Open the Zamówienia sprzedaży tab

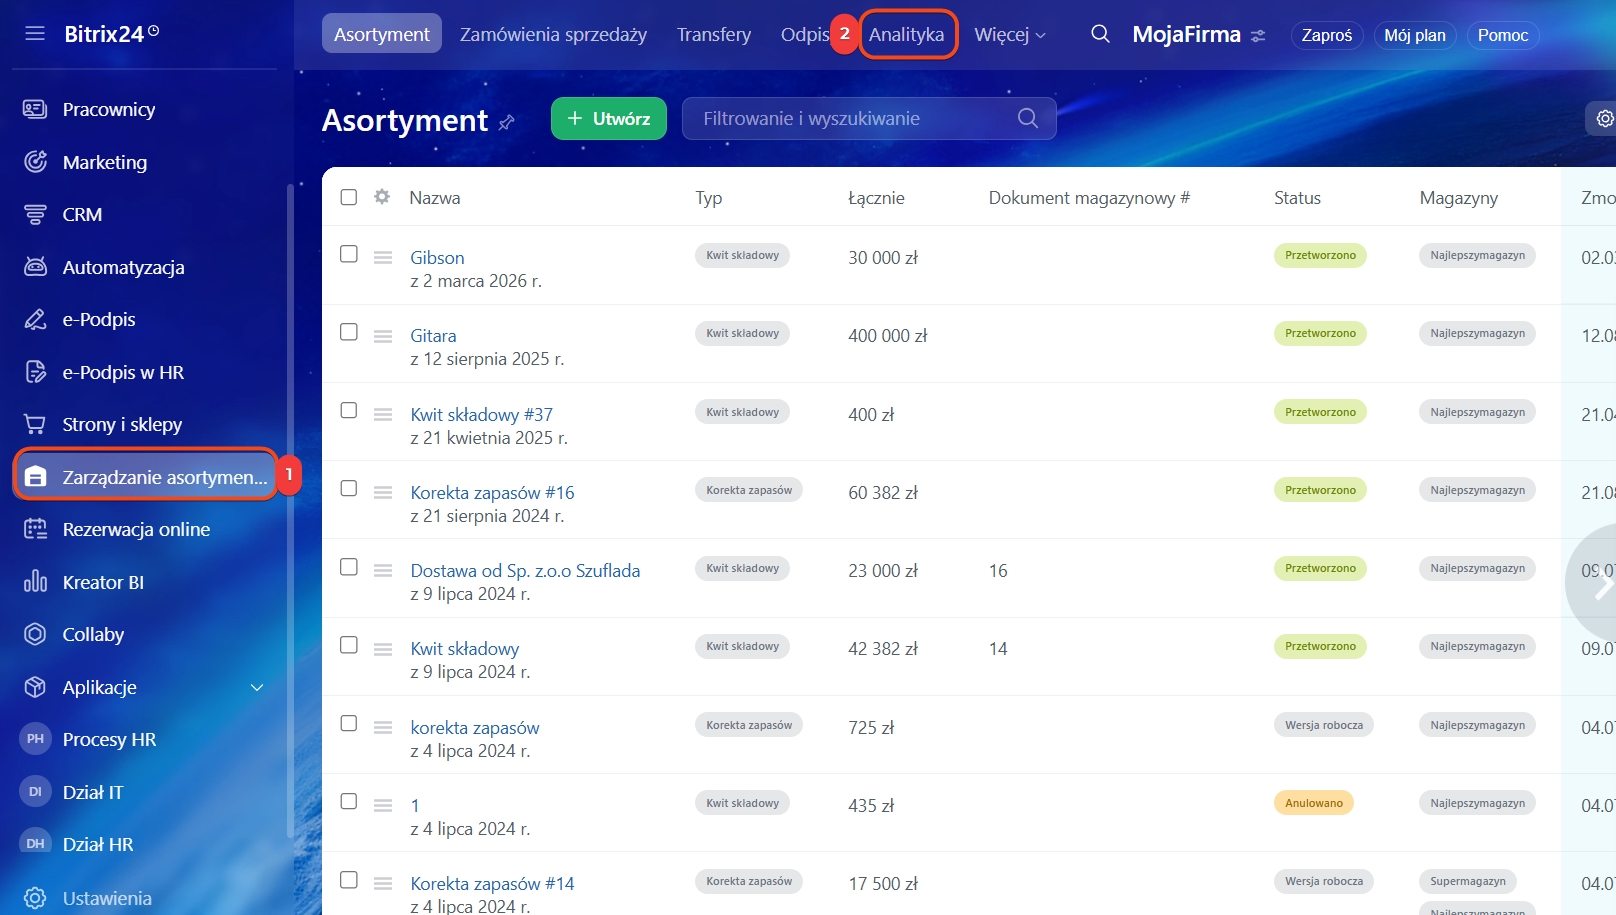tap(553, 35)
